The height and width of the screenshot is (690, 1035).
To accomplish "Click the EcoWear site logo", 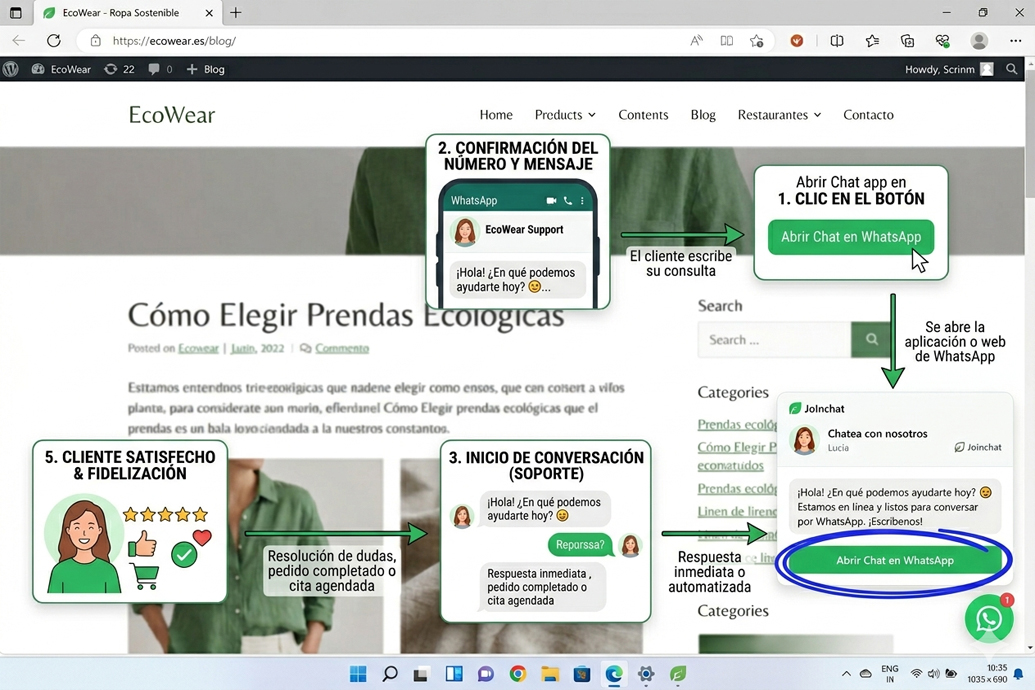I will click(x=172, y=115).
